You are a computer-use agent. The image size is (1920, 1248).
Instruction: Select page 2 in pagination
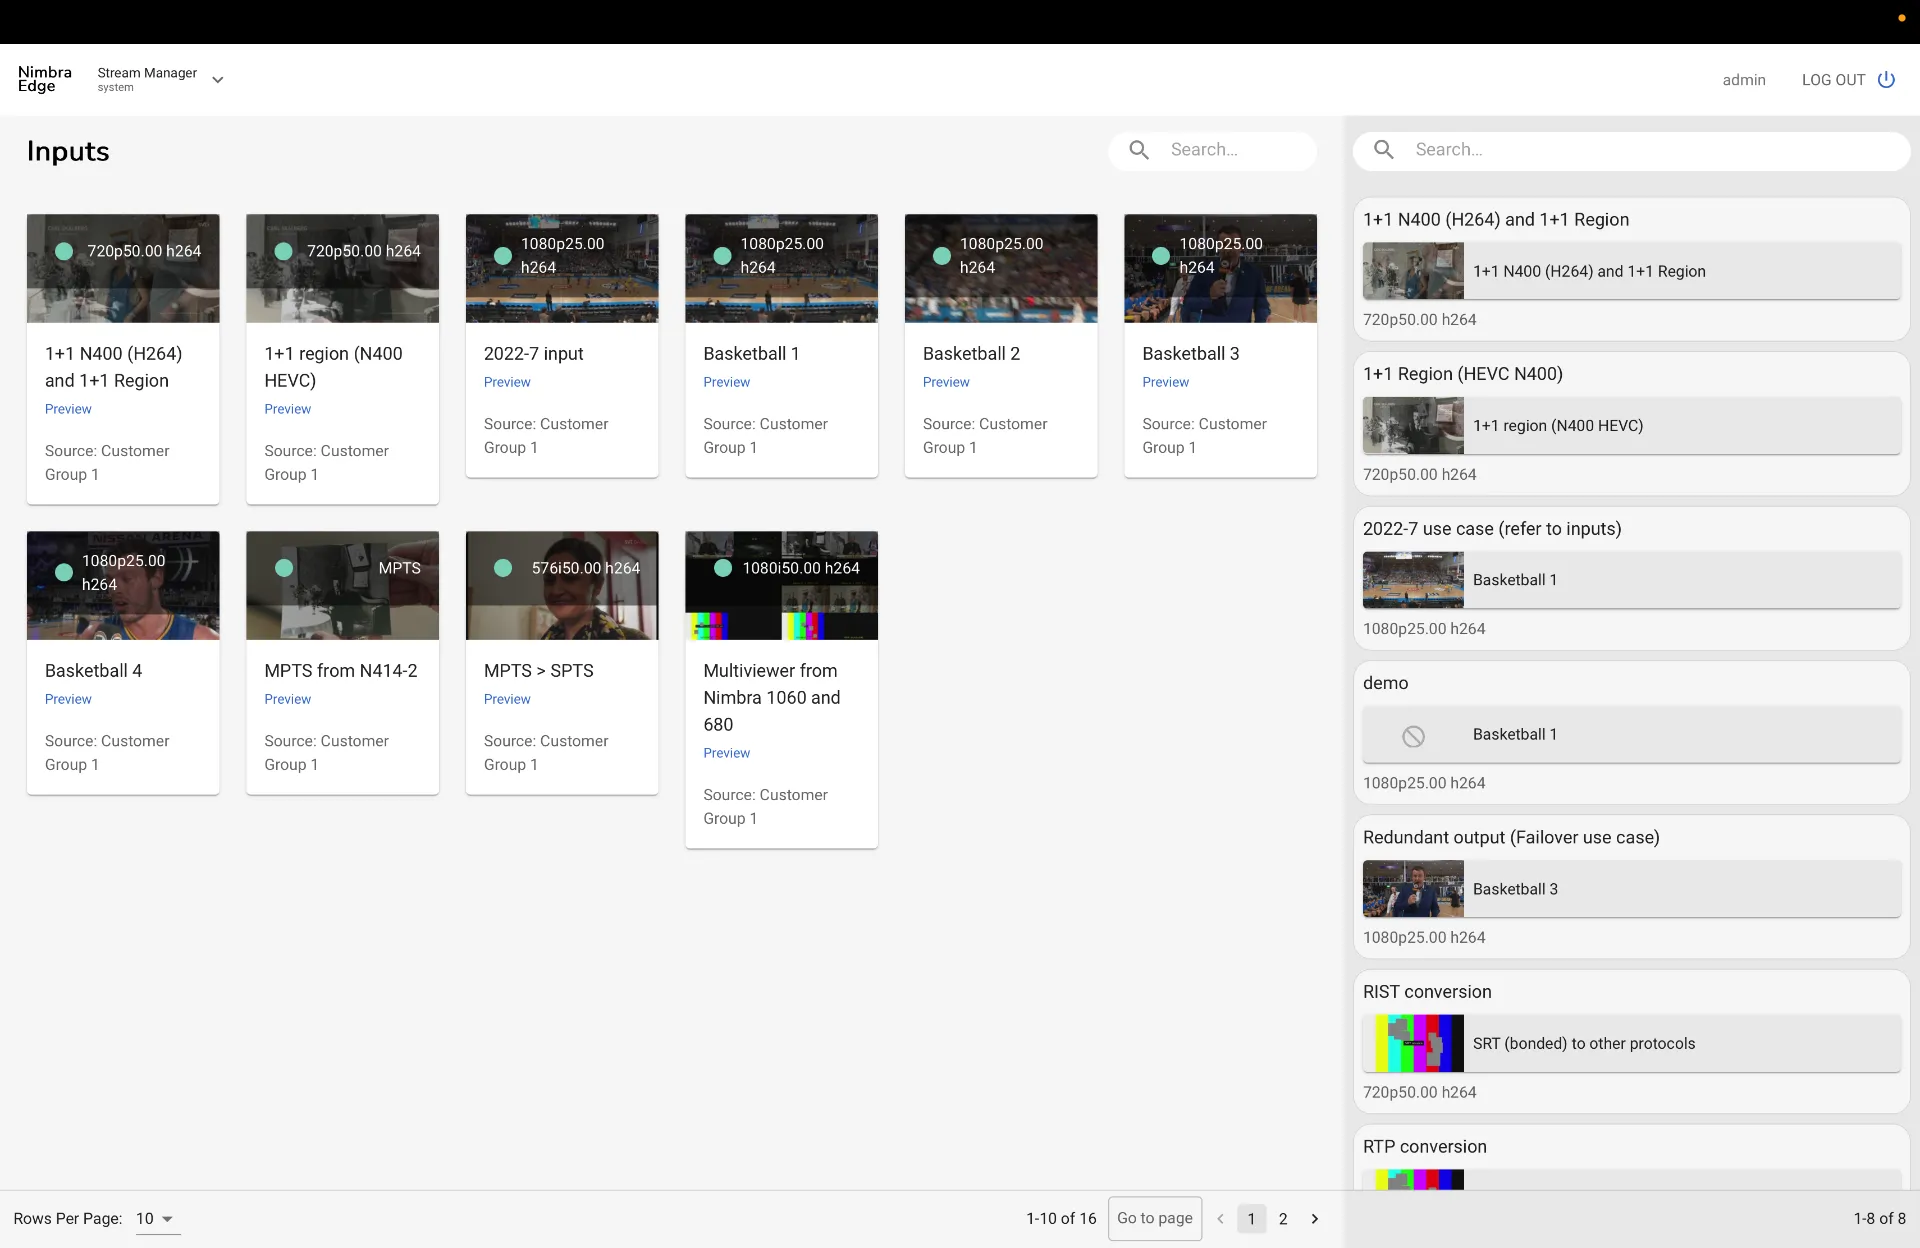point(1283,1219)
